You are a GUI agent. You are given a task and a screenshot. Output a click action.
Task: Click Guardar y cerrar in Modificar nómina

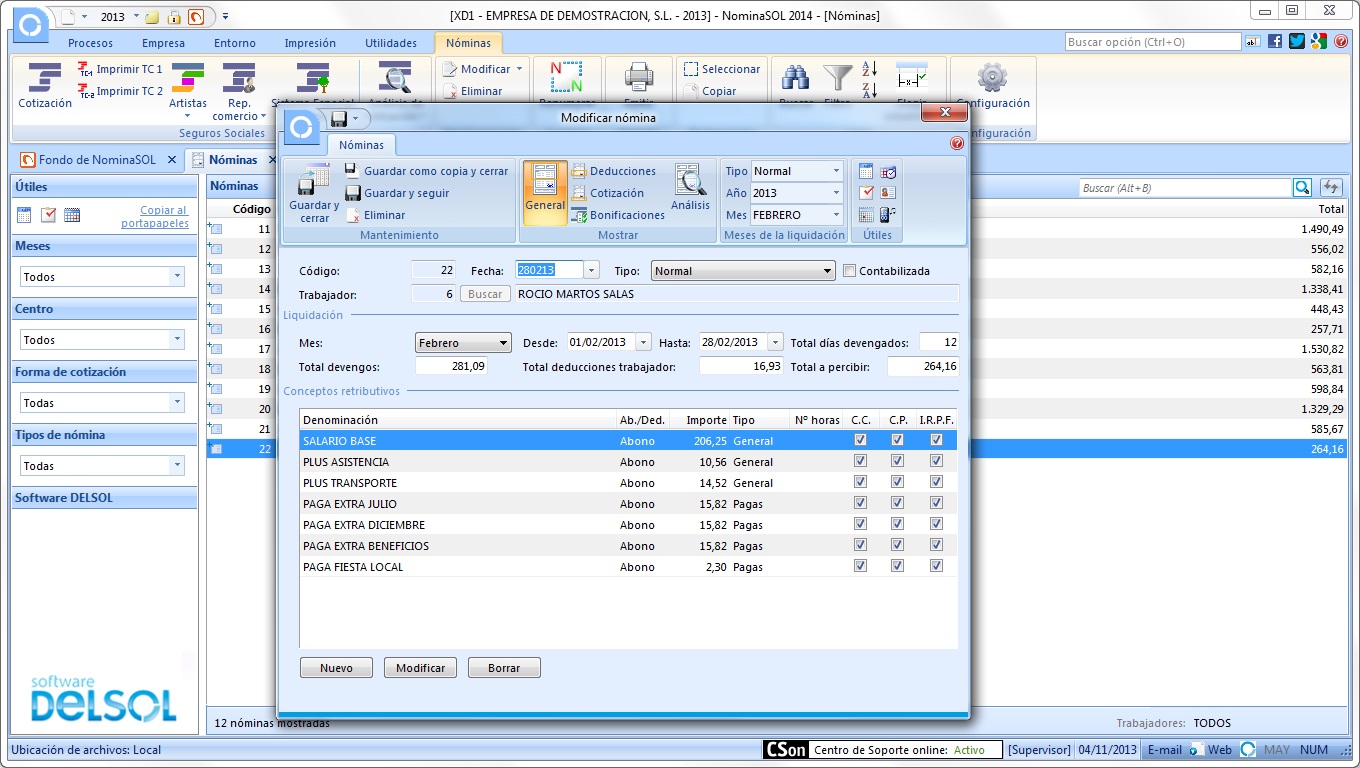(x=314, y=194)
